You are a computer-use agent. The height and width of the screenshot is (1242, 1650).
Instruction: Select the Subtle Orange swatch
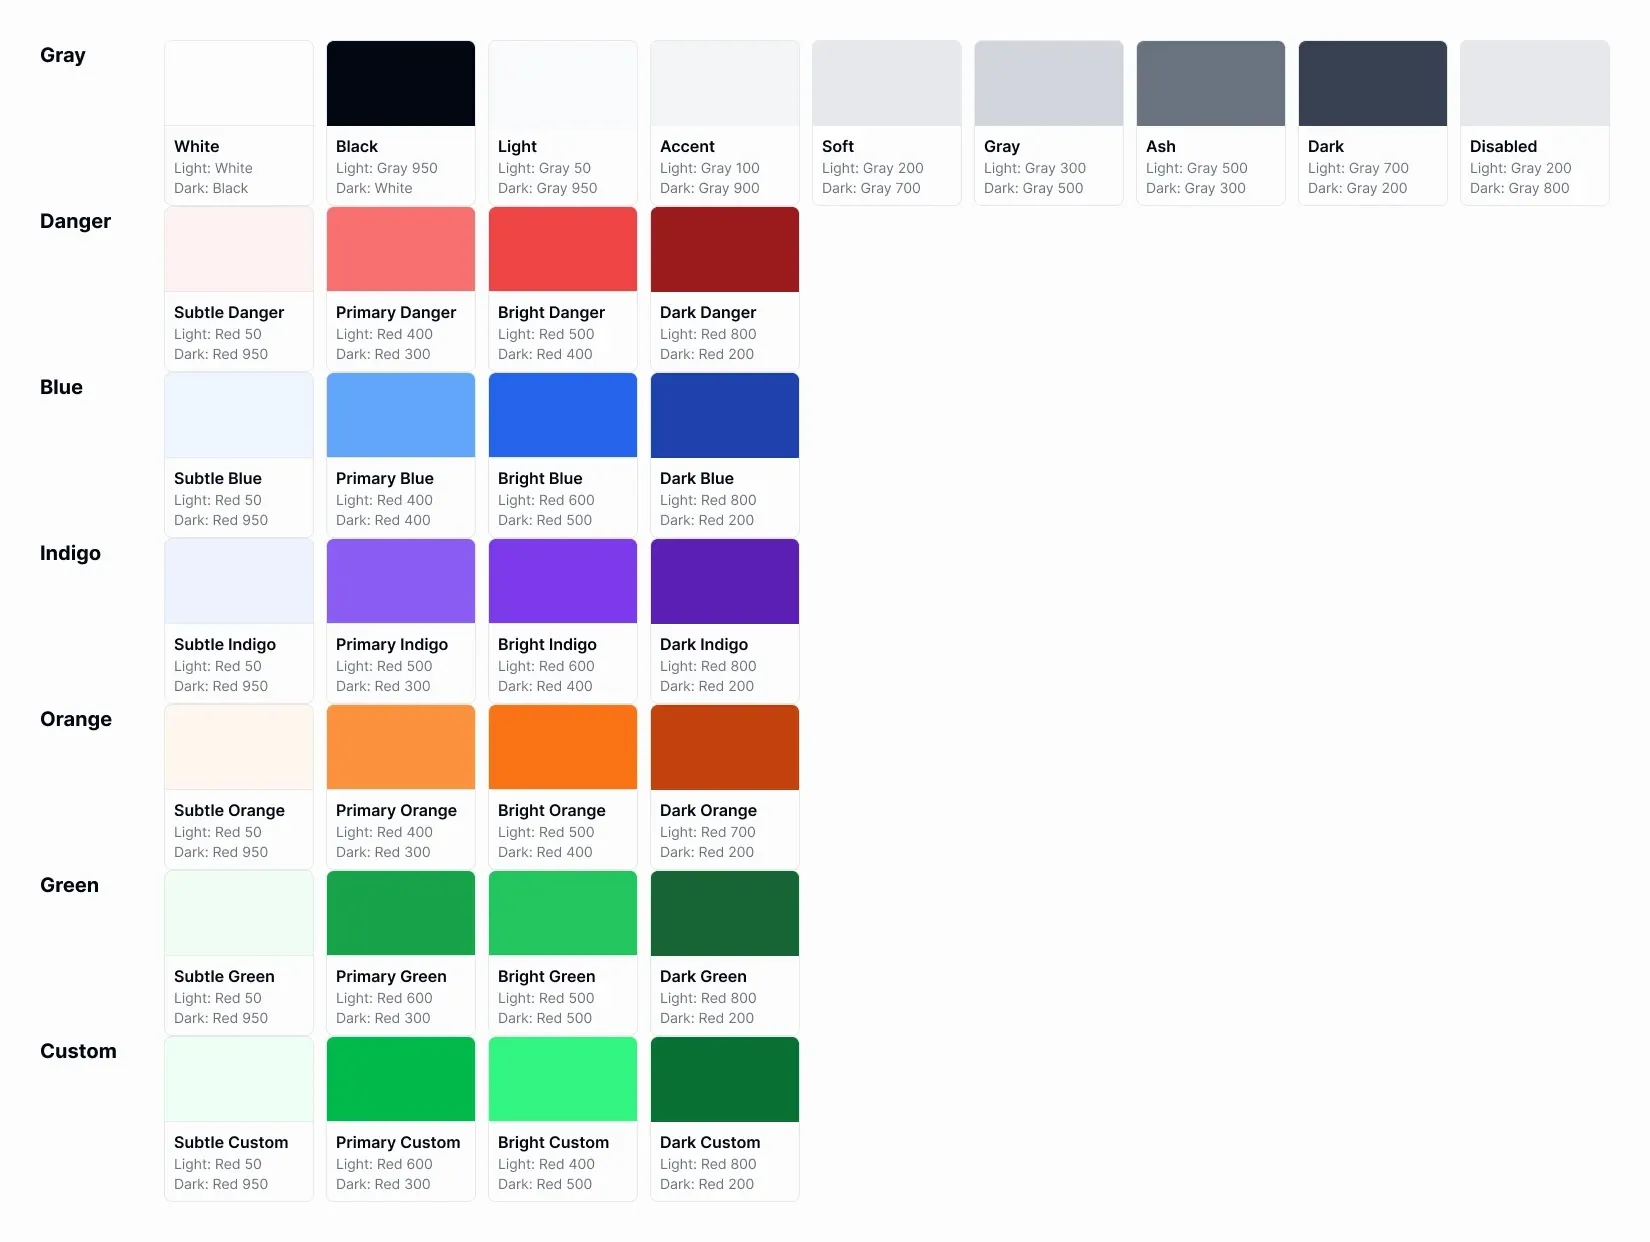click(x=239, y=747)
